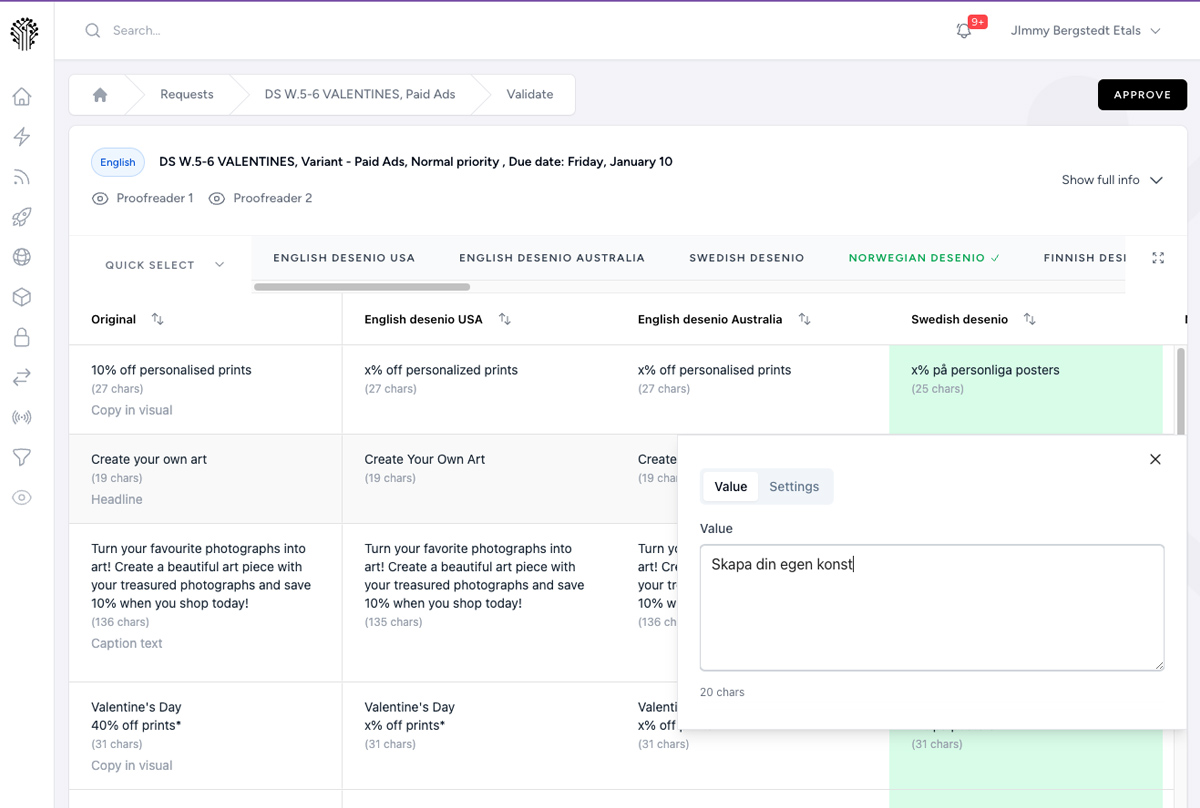Click the search magnifier icon
Screen dimensions: 1200x808
(93, 31)
